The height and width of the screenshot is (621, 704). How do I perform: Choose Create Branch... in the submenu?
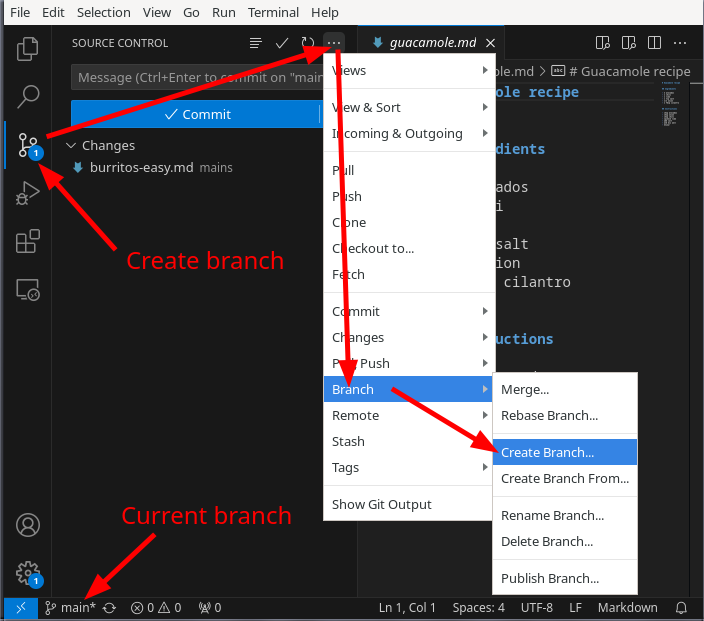coord(565,452)
